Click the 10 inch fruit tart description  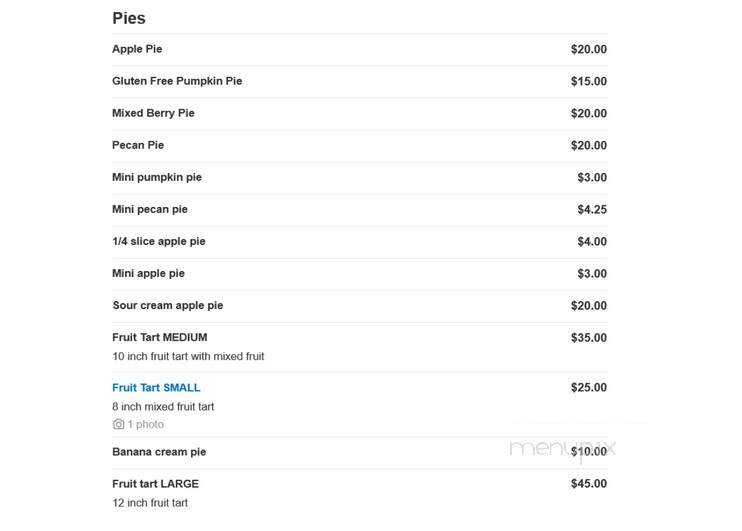click(x=188, y=356)
